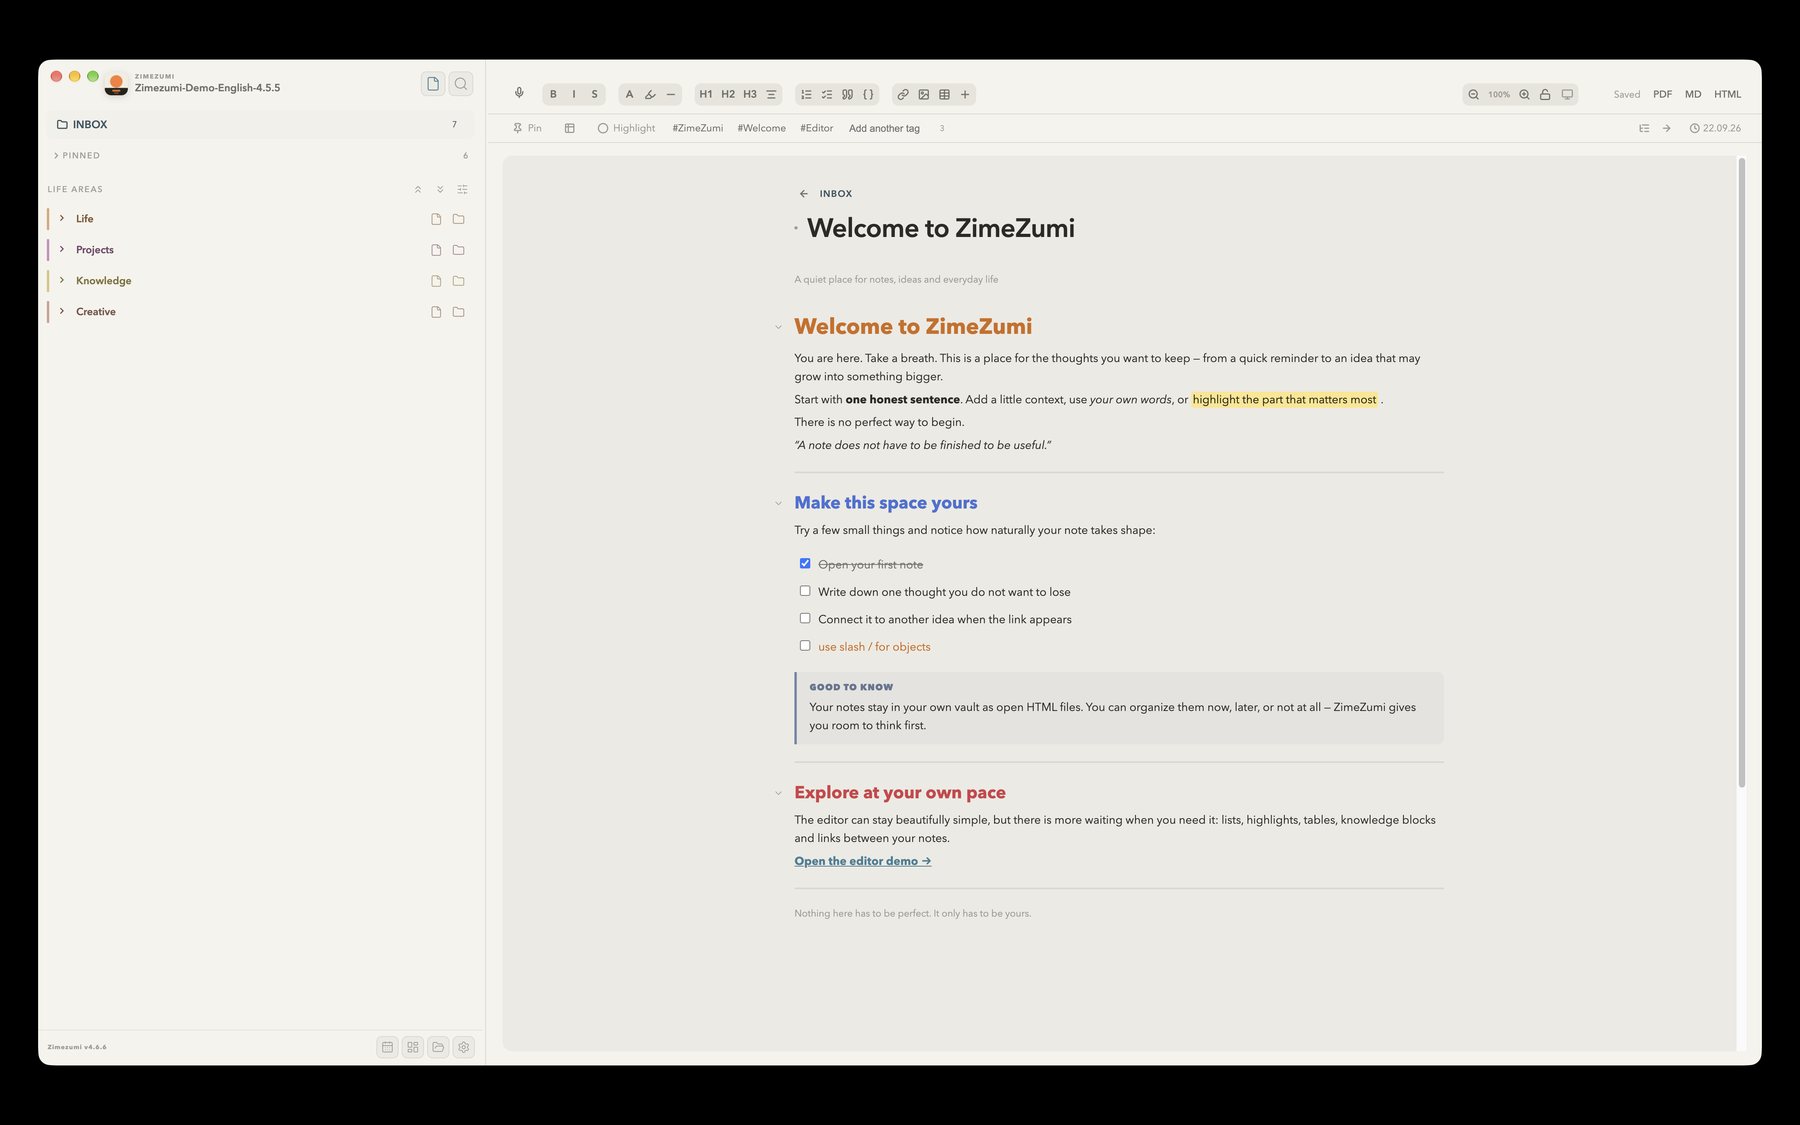Open the text alignment tool

(x=771, y=94)
